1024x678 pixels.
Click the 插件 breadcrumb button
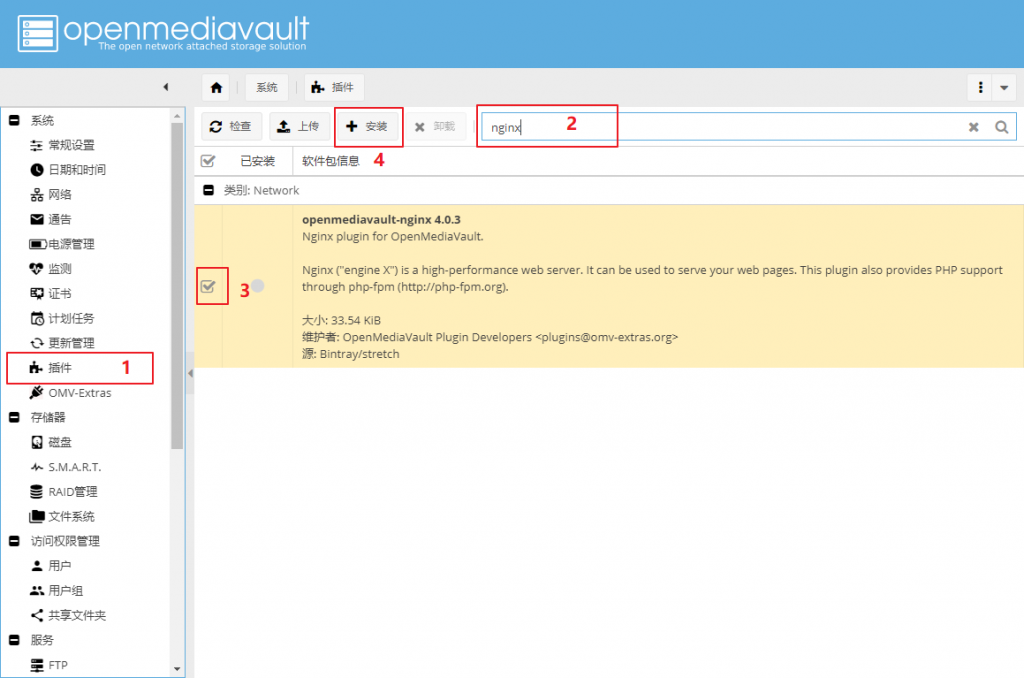[334, 88]
